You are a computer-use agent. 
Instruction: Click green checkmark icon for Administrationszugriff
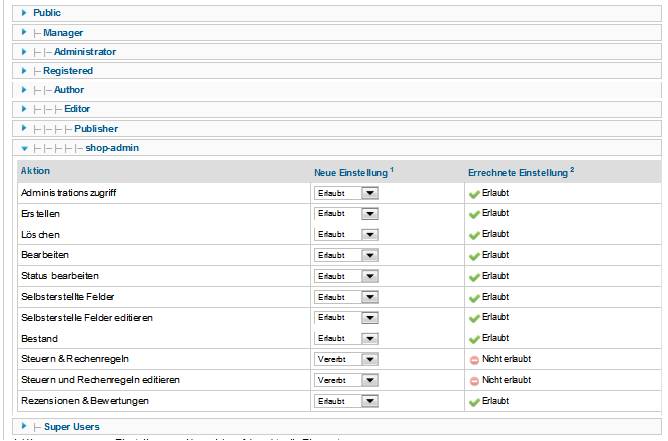pyautogui.click(x=474, y=192)
